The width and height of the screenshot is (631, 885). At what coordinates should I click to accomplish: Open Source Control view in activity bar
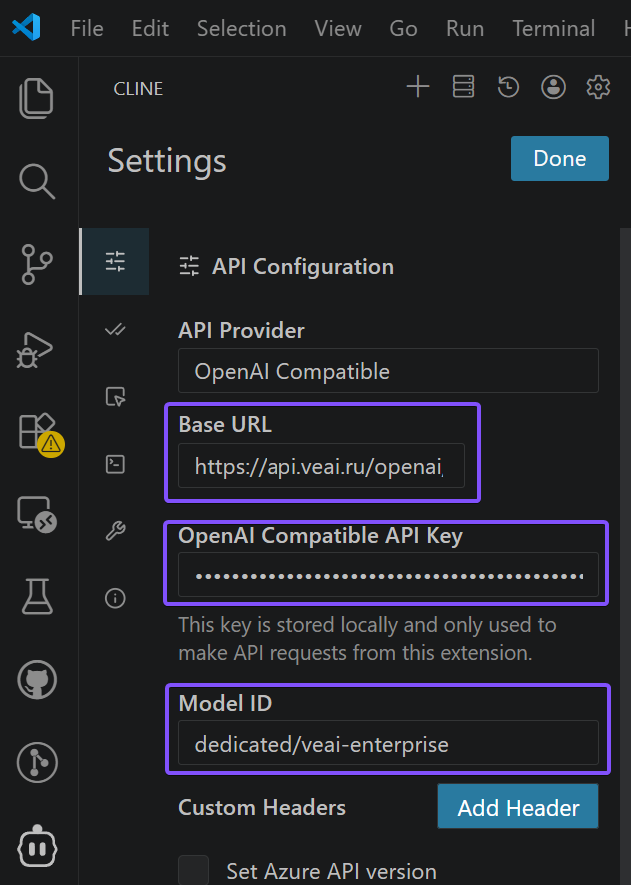[37, 264]
